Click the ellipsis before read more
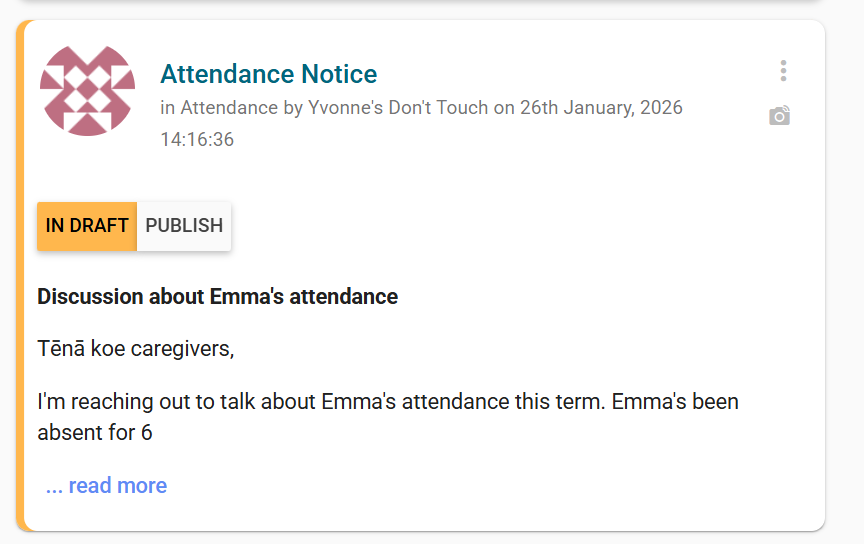 click(x=54, y=486)
